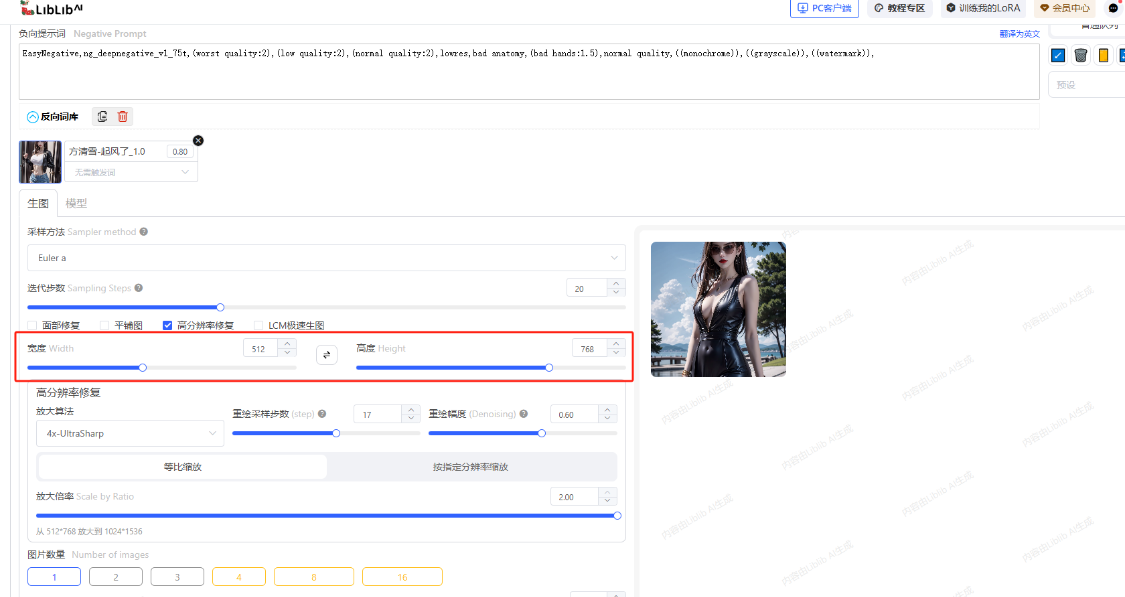Collapse the 反向词库 section chevron
Screen dimensions: 1125x597
point(32,117)
